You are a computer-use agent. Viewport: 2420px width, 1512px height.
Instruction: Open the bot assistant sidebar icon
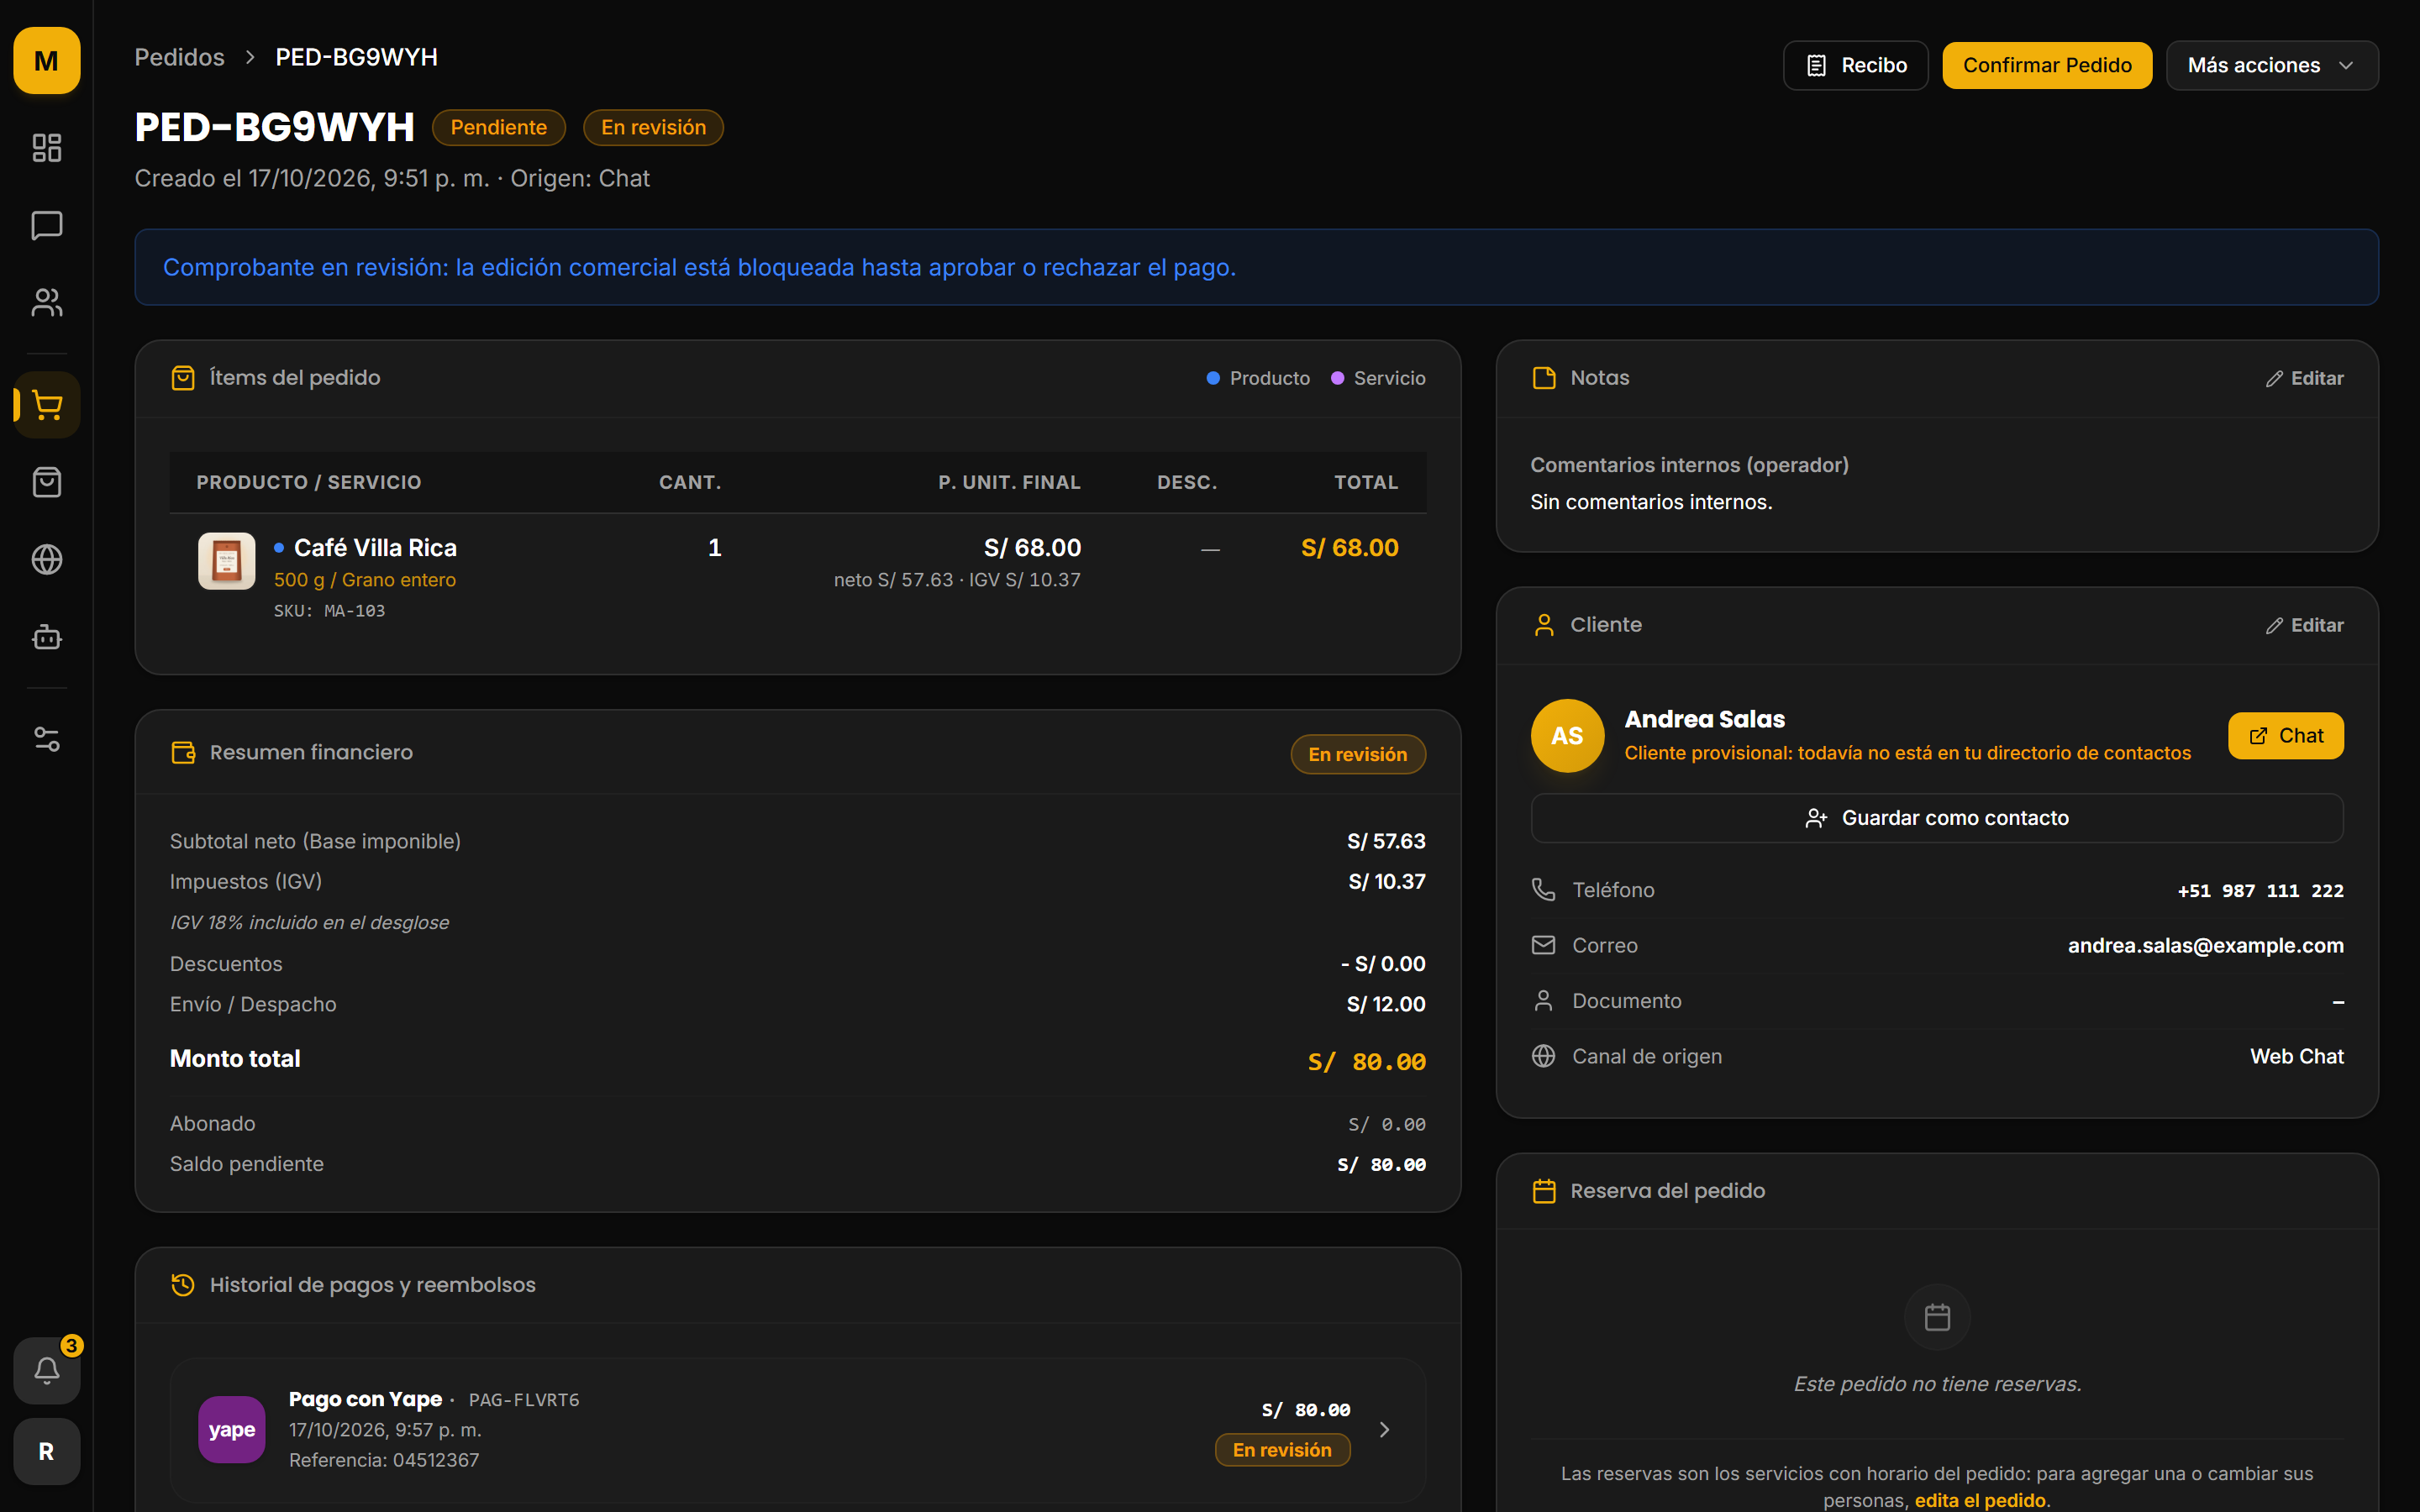pyautogui.click(x=47, y=636)
